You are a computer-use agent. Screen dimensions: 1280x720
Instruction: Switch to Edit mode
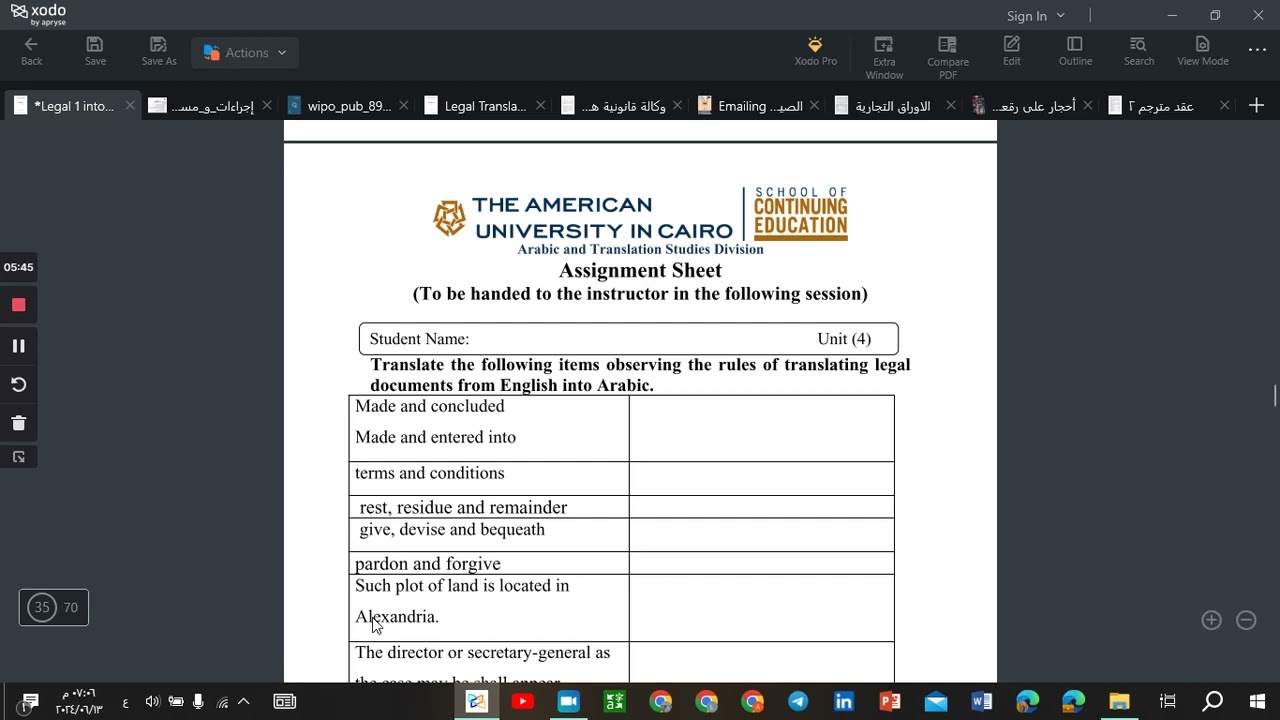click(x=1012, y=52)
